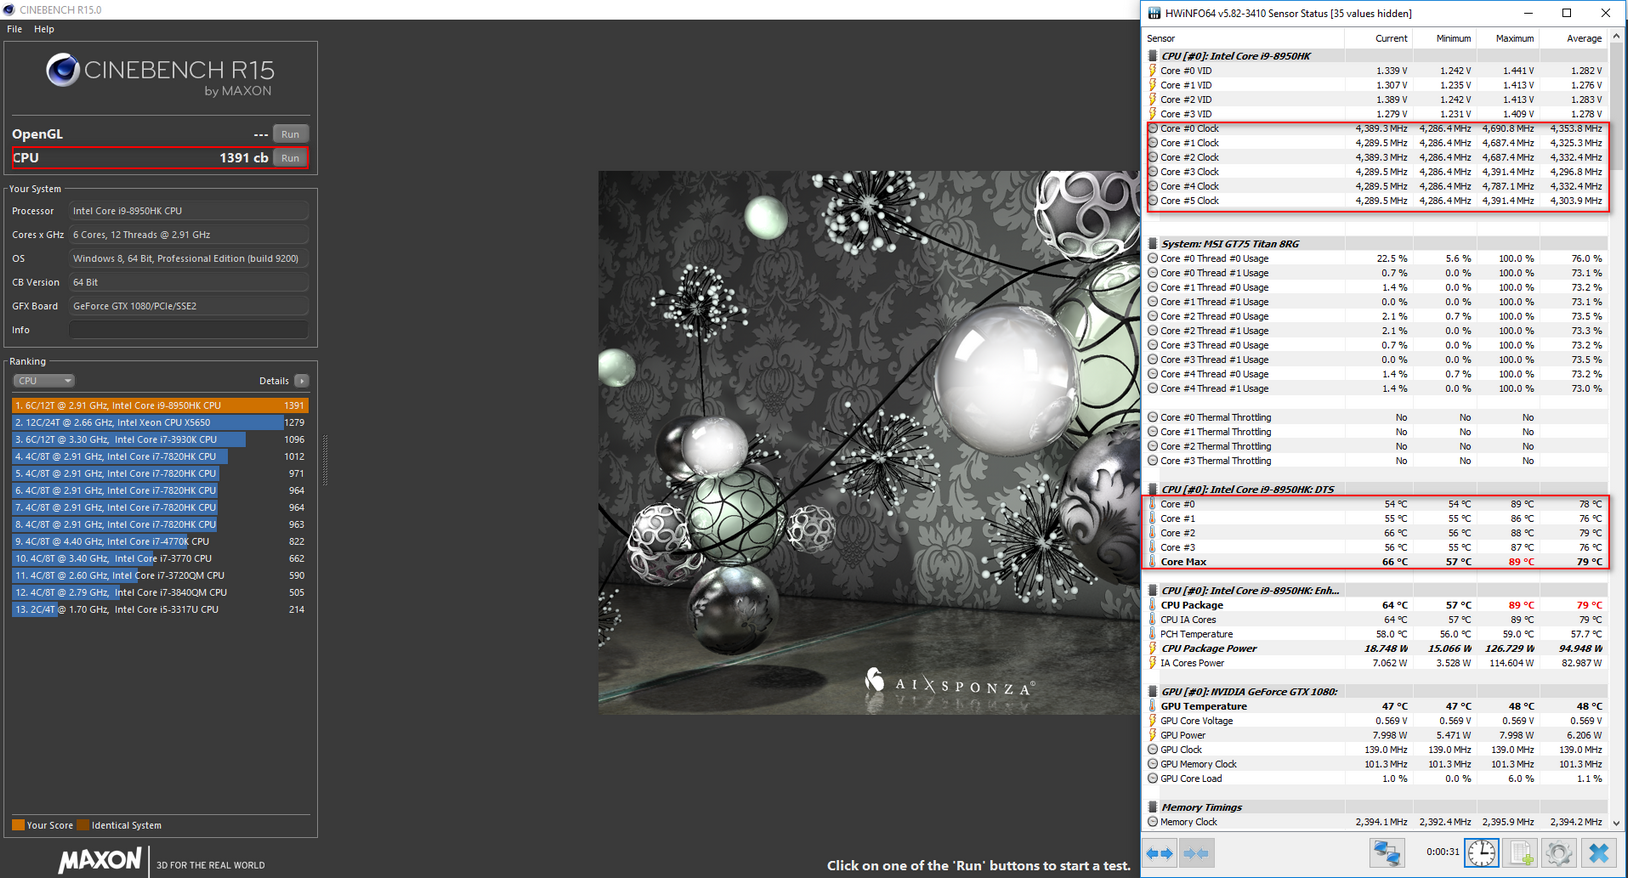
Task: Select ranking entry Intel Core i7-3840QM
Action: [160, 593]
